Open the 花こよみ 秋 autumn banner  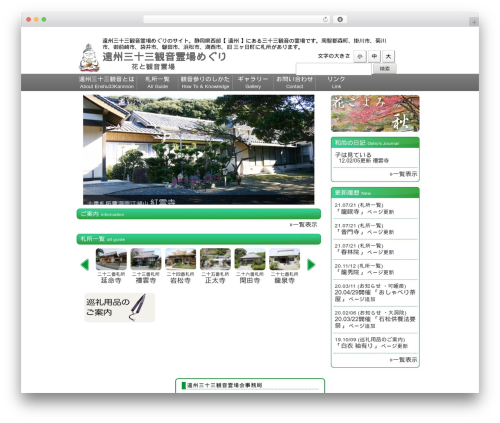[375, 113]
